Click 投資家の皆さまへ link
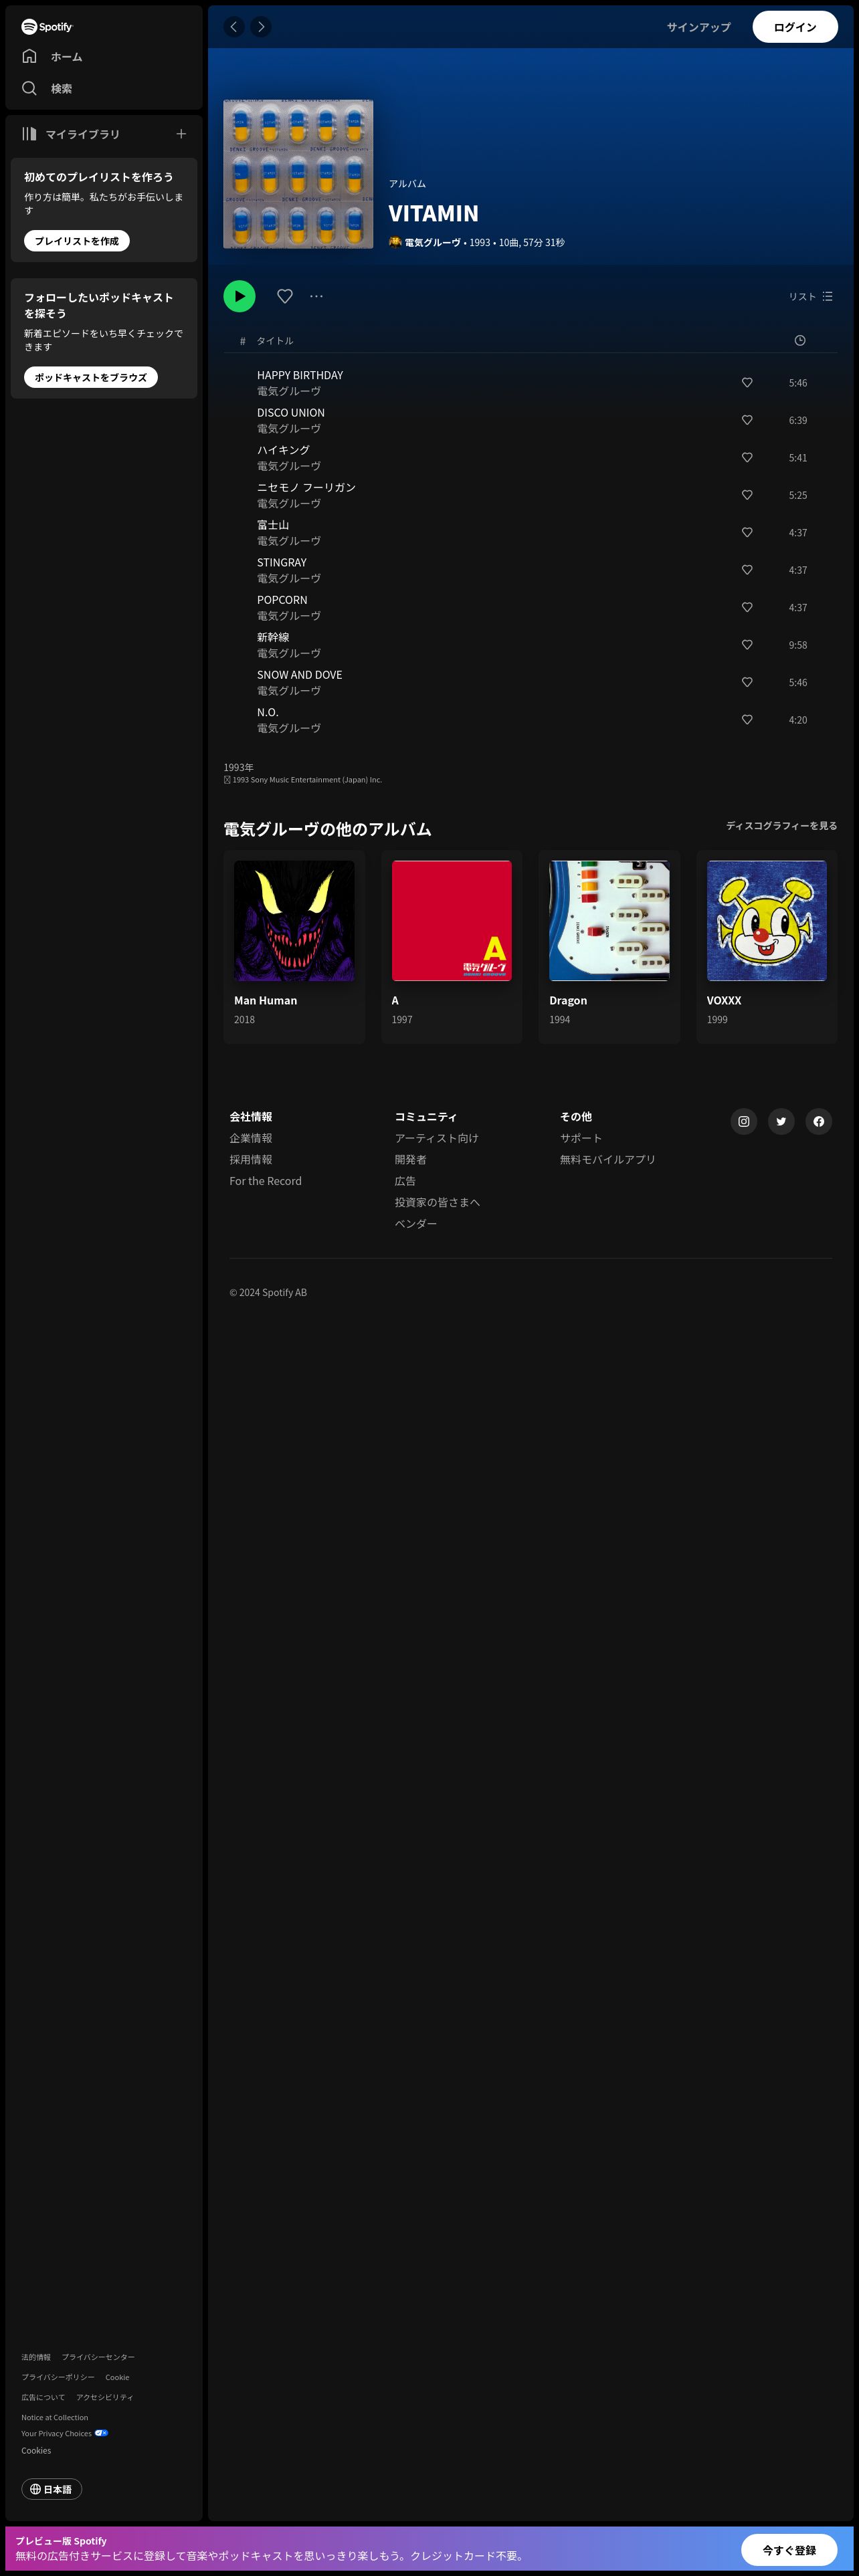Image resolution: width=859 pixels, height=2576 pixels. point(437,1203)
